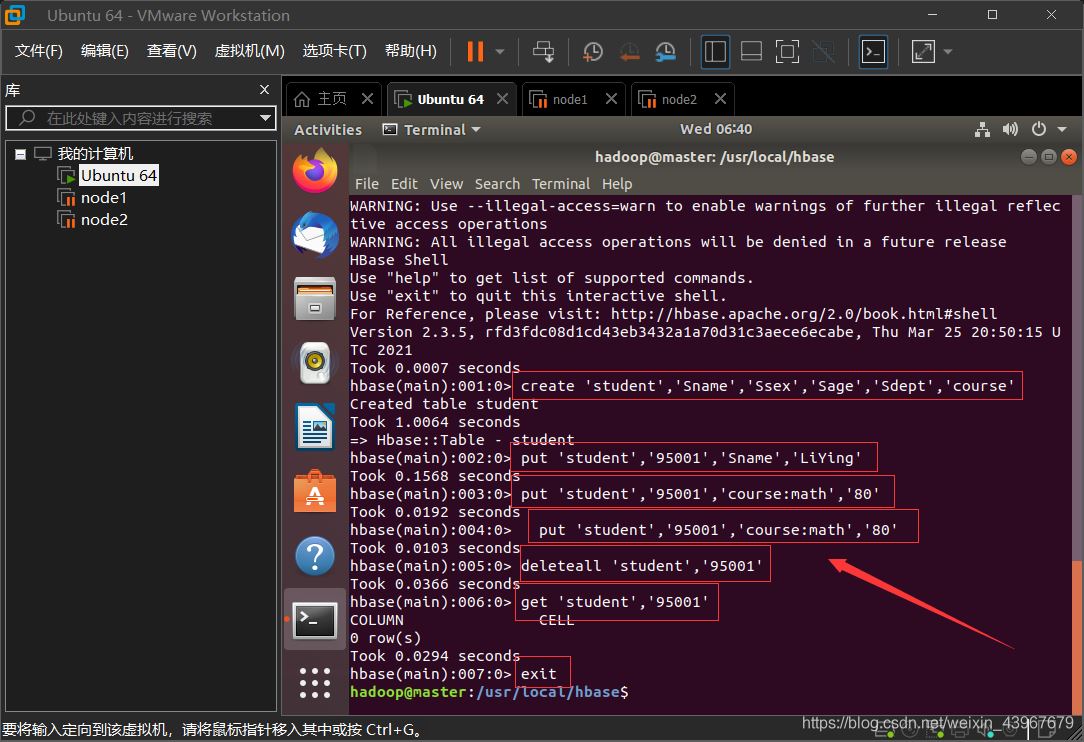The image size is (1084, 742).
Task: Click the orange Pause virtual machine button
Action: pos(475,51)
